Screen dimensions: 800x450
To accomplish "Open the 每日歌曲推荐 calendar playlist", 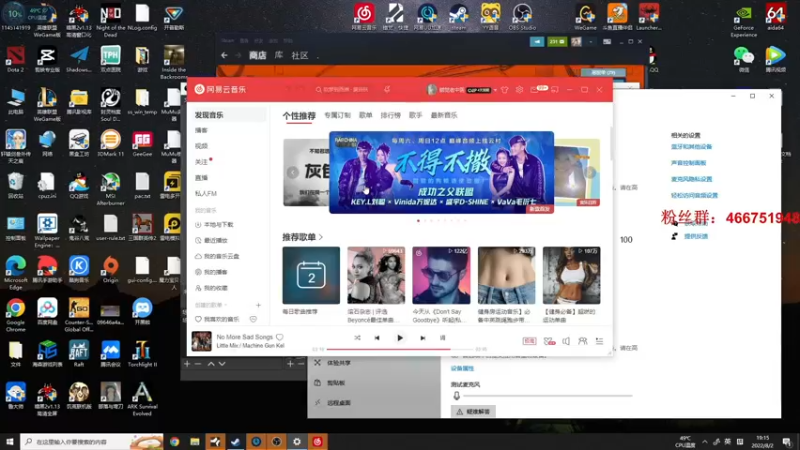I will click(x=311, y=276).
